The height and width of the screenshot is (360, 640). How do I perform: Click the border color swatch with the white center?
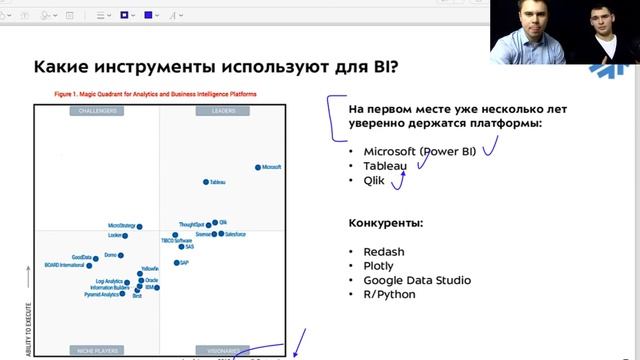click(124, 15)
